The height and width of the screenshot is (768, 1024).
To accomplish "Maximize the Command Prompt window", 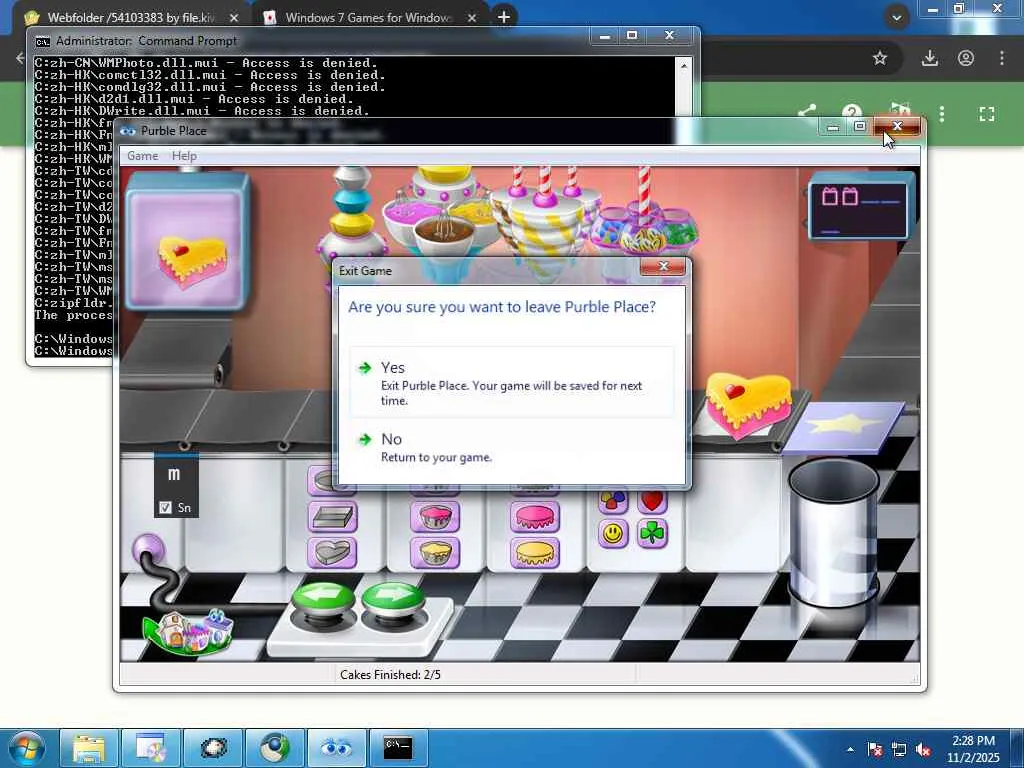I will (632, 35).
